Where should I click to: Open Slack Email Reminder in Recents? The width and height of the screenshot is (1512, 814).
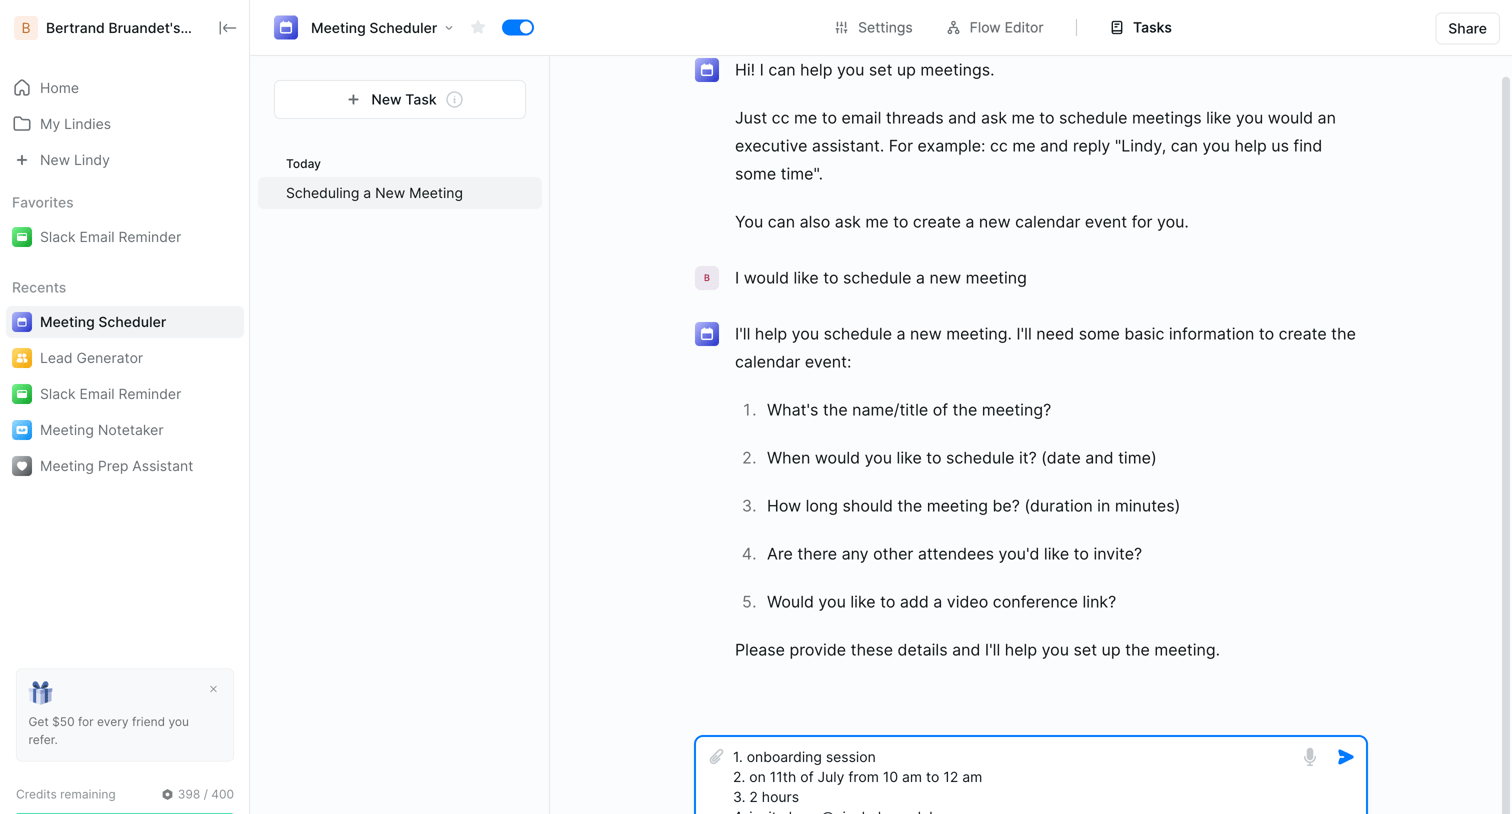tap(125, 394)
